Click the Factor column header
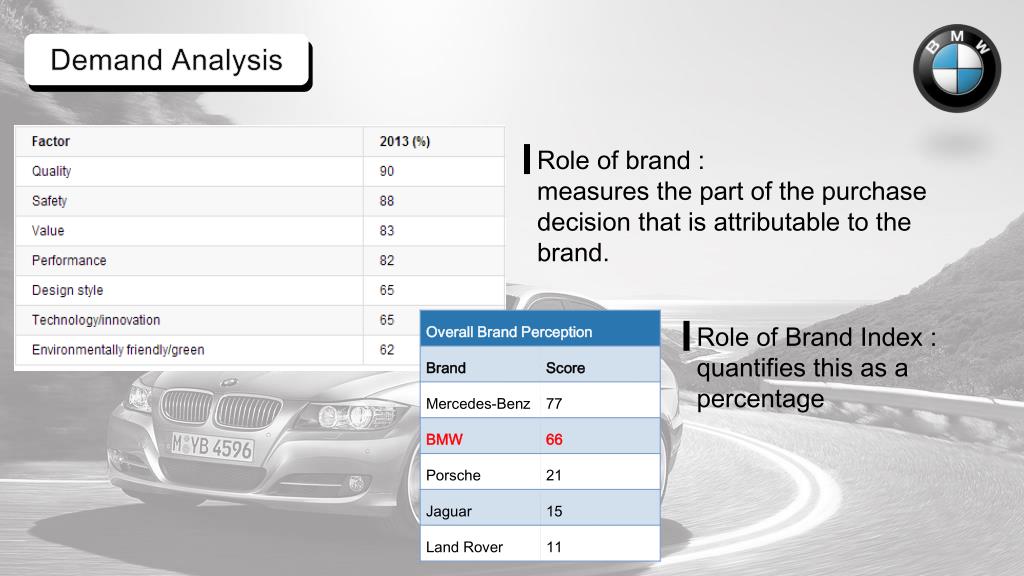The height and width of the screenshot is (576, 1024). point(51,142)
